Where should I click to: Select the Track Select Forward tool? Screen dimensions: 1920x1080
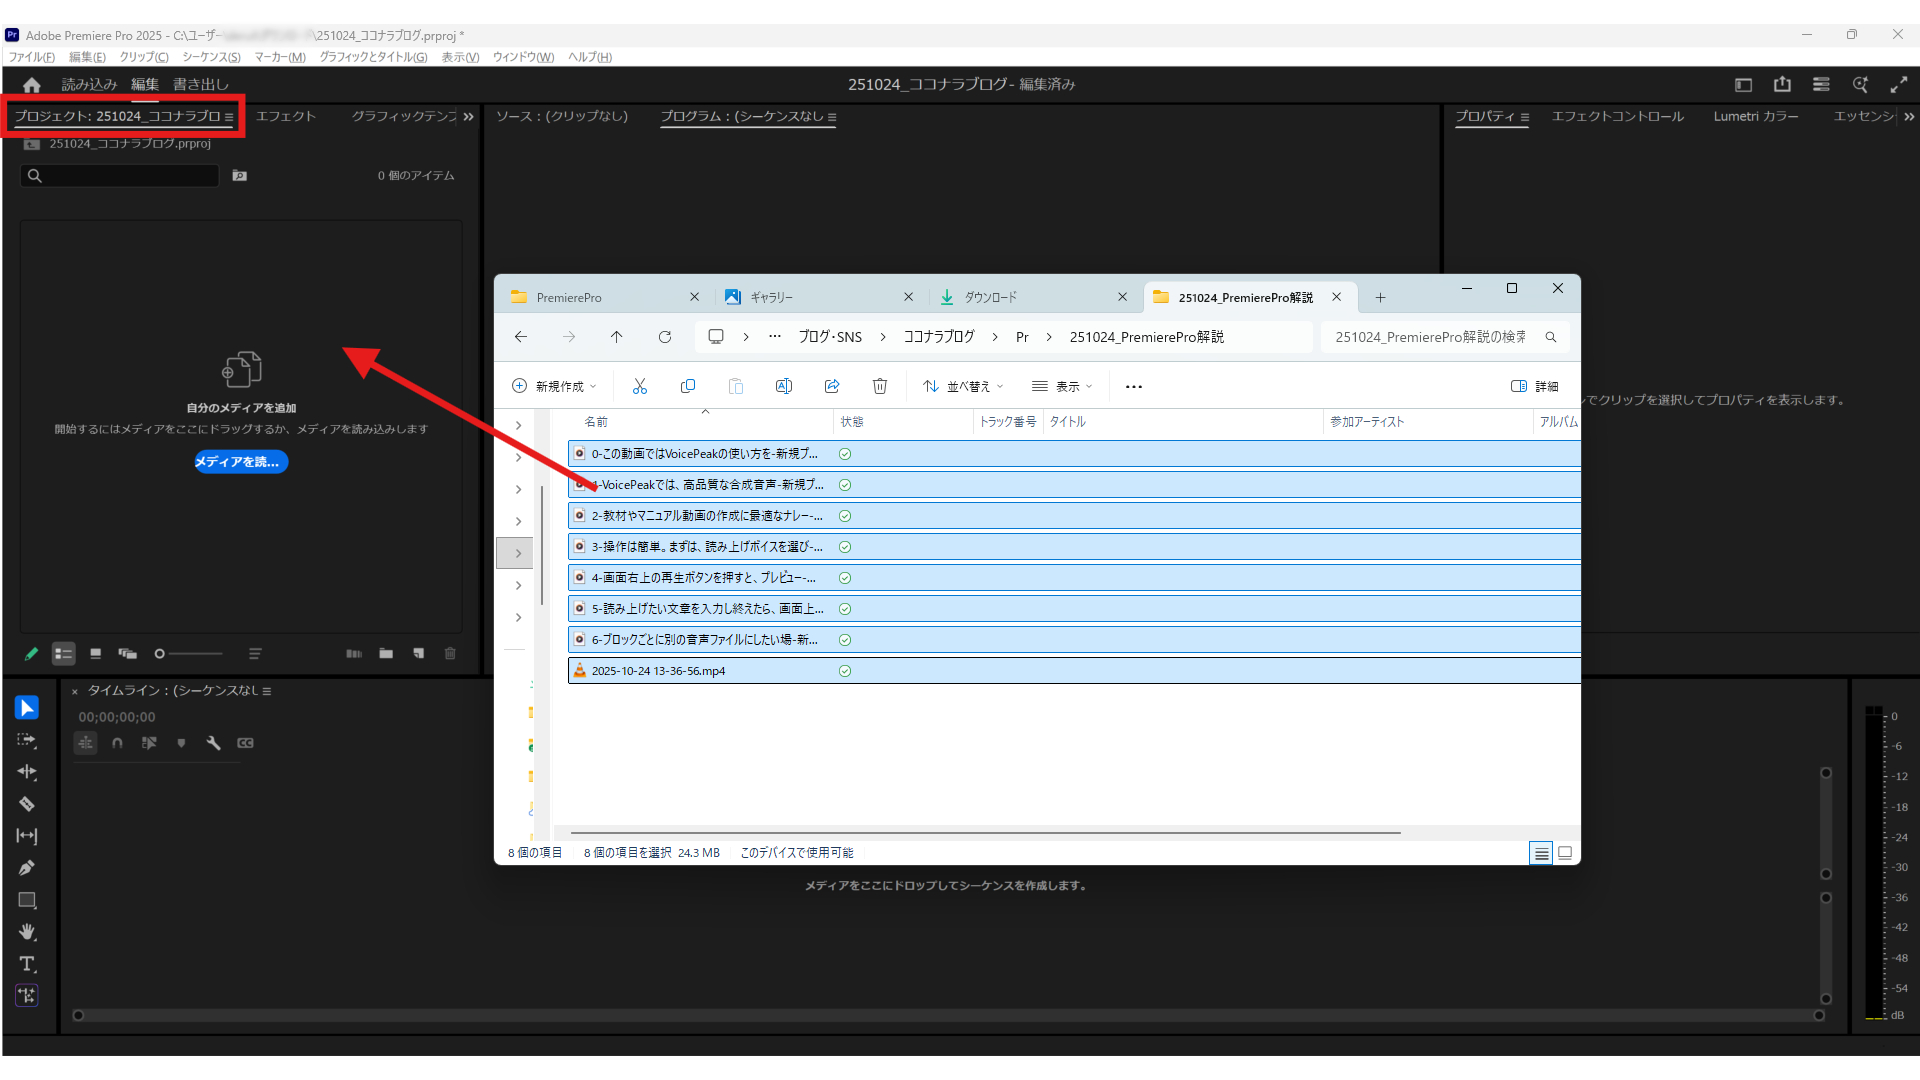27,741
